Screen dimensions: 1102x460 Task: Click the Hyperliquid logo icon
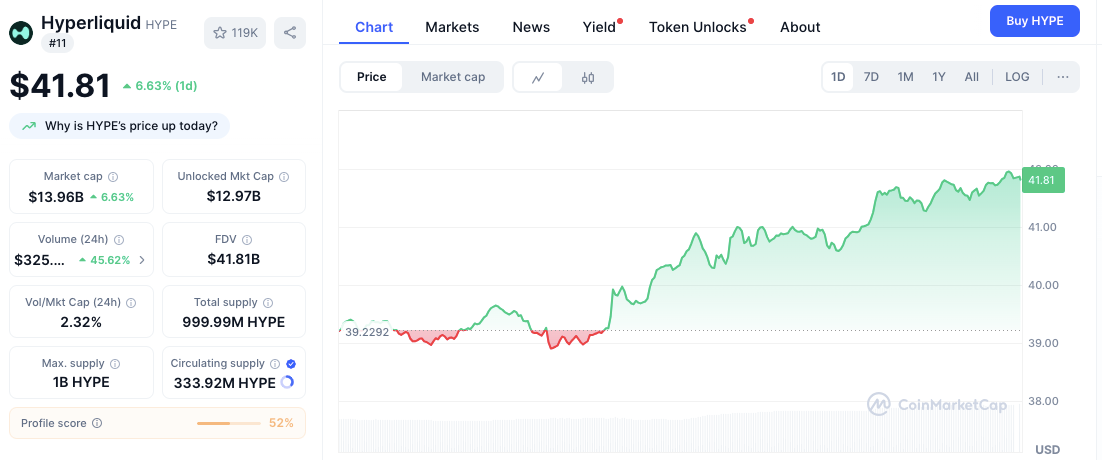tap(20, 32)
